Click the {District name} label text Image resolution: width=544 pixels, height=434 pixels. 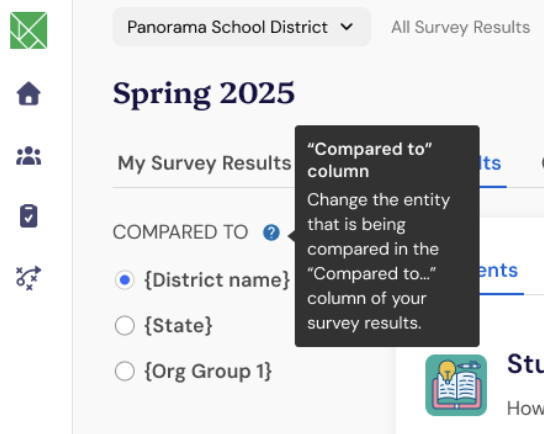(217, 280)
